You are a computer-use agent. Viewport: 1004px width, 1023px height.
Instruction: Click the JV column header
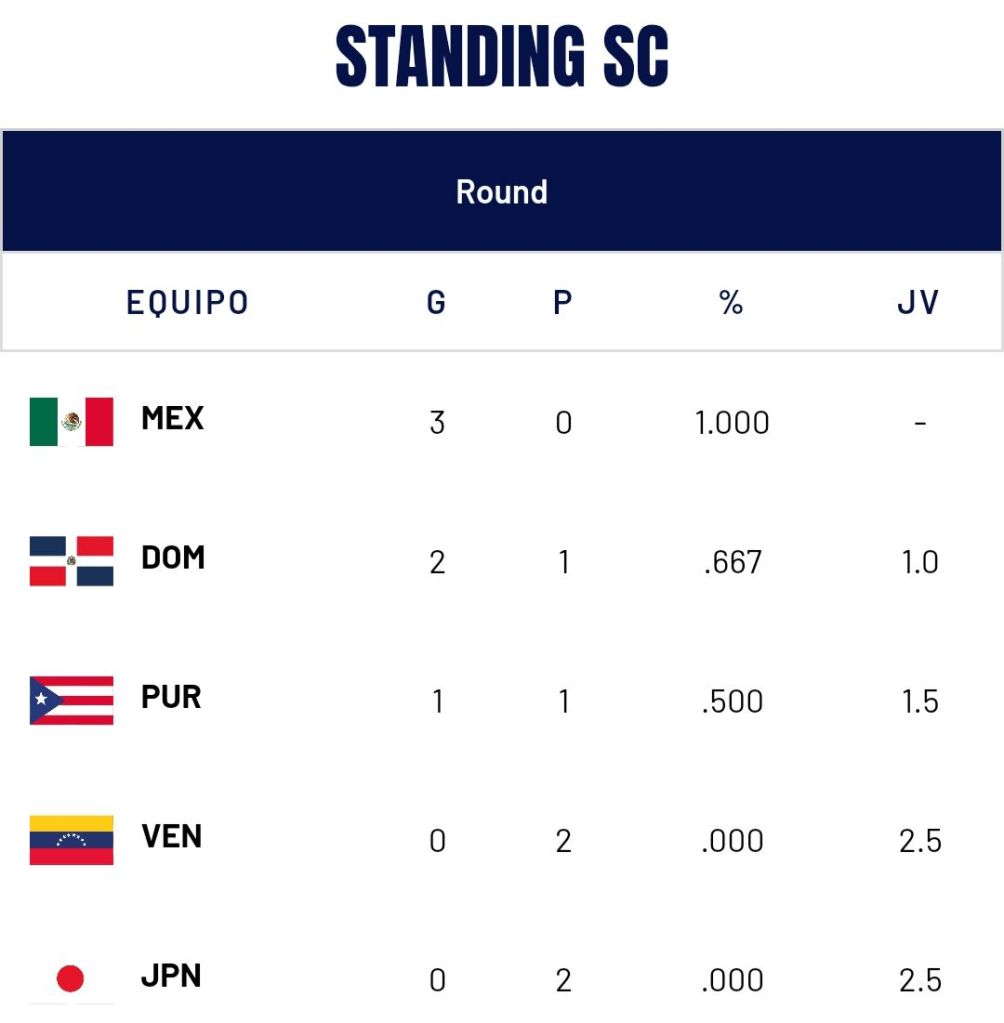point(918,302)
